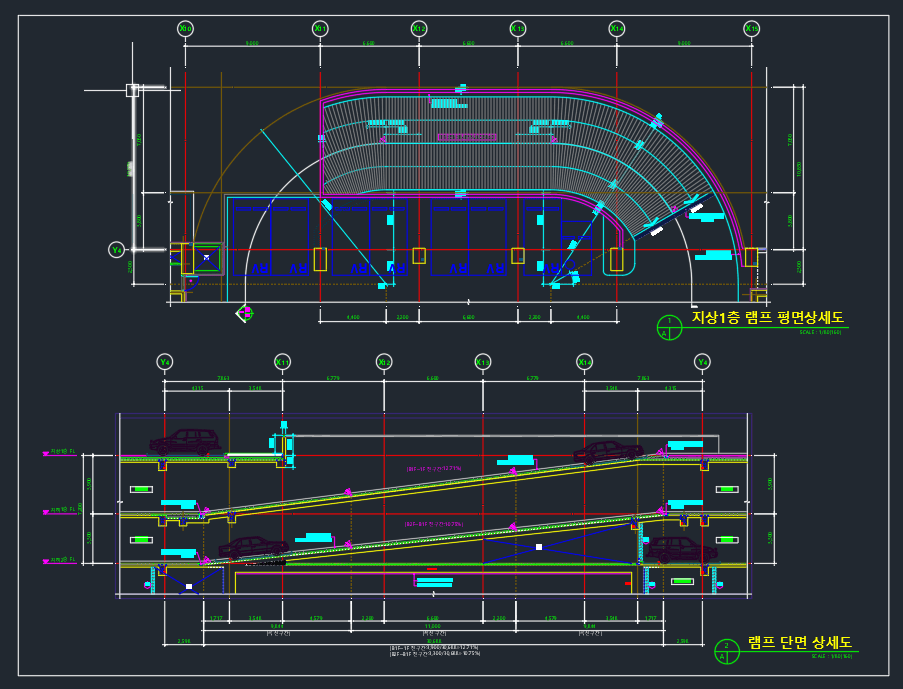Select the X10 grid bubble
This screenshot has height=689, width=903.
click(x=185, y=28)
